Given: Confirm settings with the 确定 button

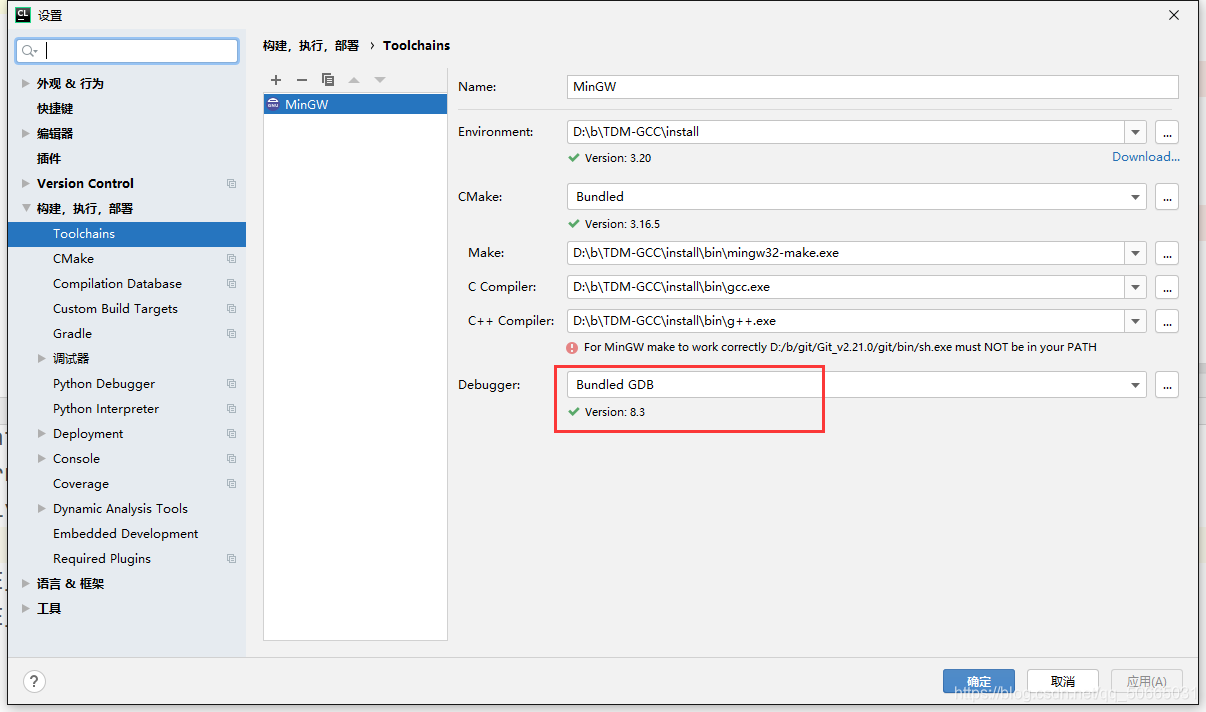Looking at the screenshot, I should [x=978, y=681].
